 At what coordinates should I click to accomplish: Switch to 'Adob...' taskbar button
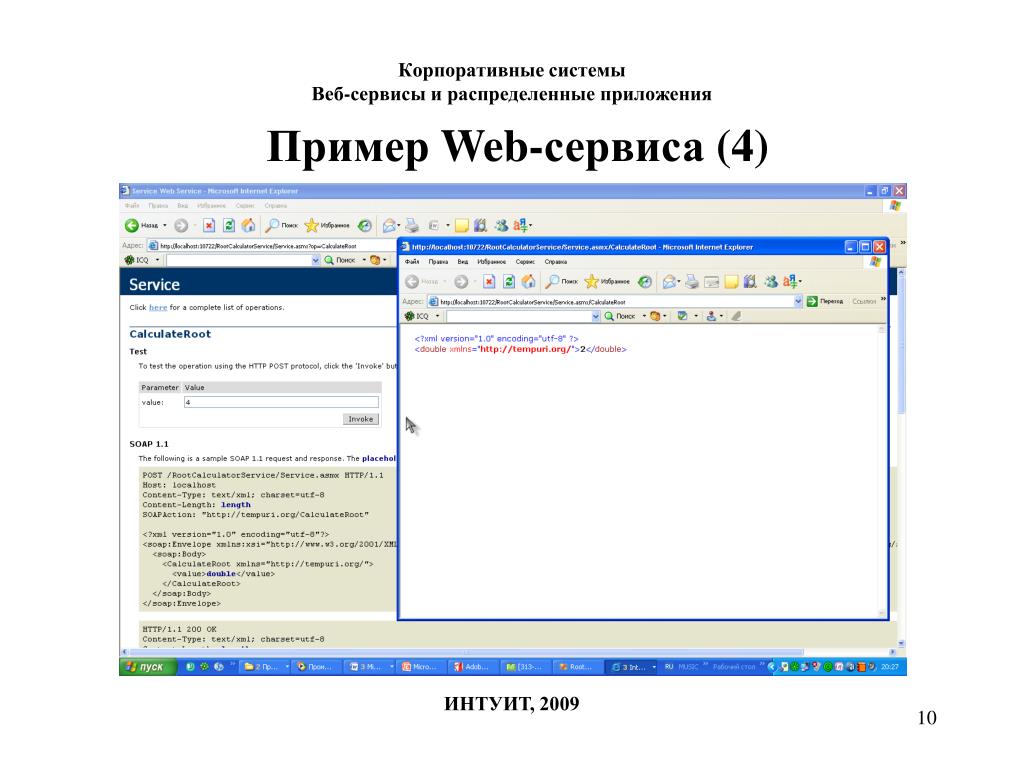pyautogui.click(x=472, y=667)
